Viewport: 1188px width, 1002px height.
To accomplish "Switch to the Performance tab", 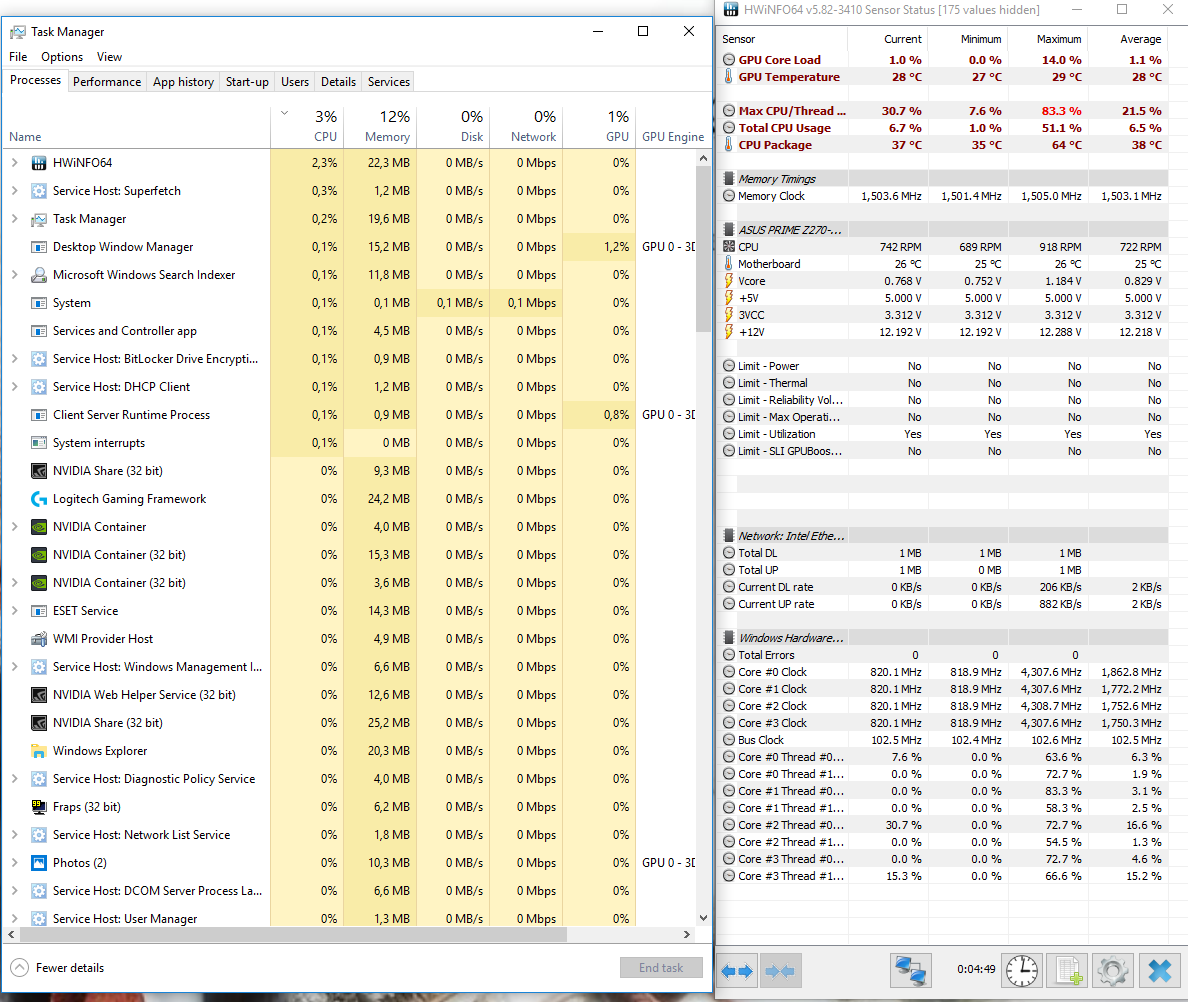I will pyautogui.click(x=107, y=82).
